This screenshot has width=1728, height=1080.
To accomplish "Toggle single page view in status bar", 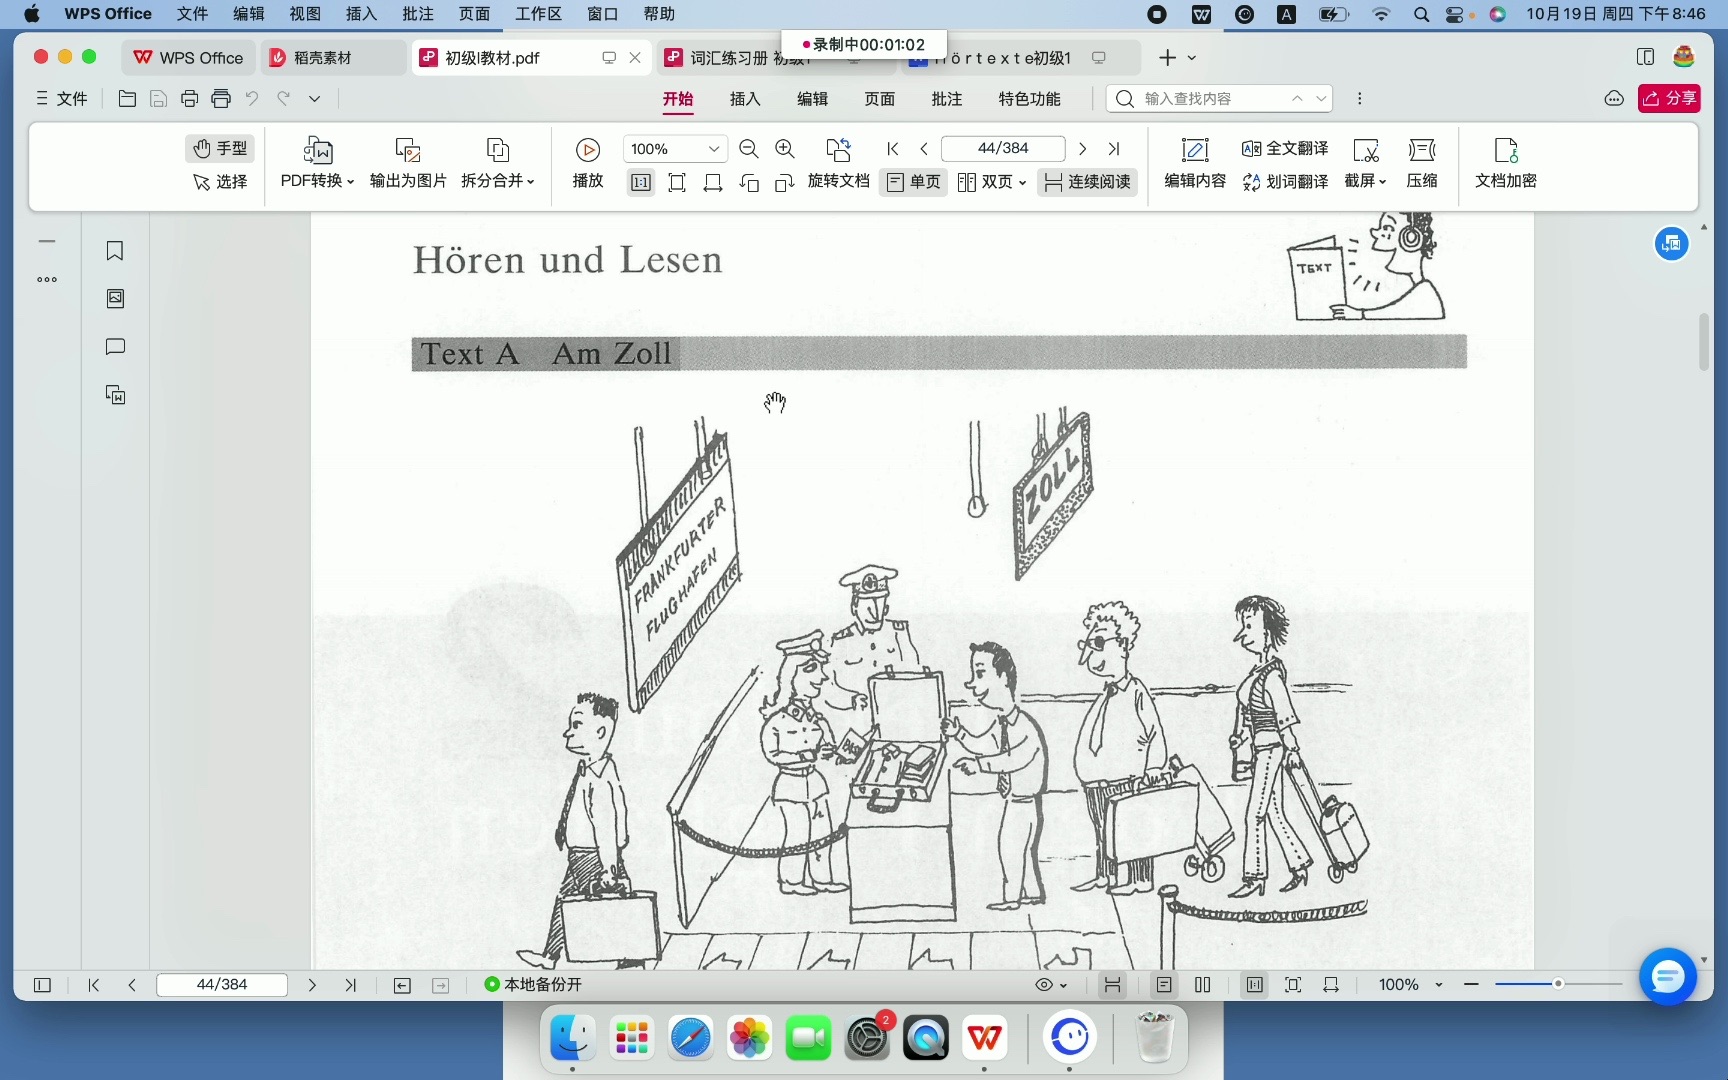I will (1164, 985).
